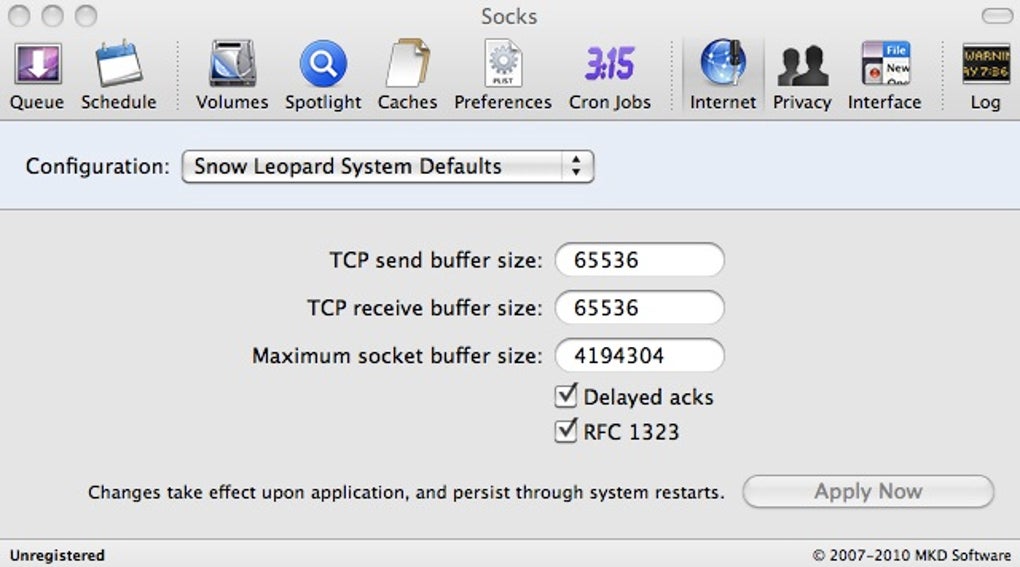Open the Cron Jobs clock icon
Image resolution: width=1020 pixels, height=567 pixels.
(x=609, y=65)
